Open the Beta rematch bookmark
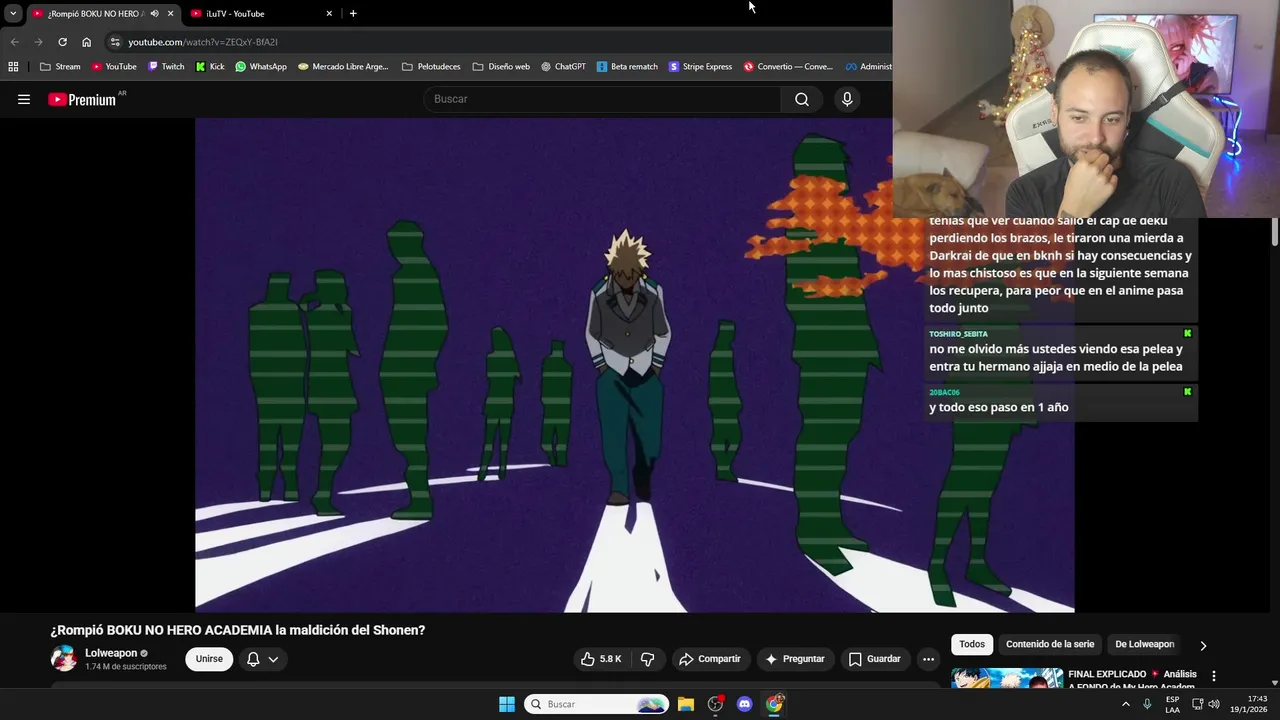Screen dimensions: 1280x720 (627, 67)
